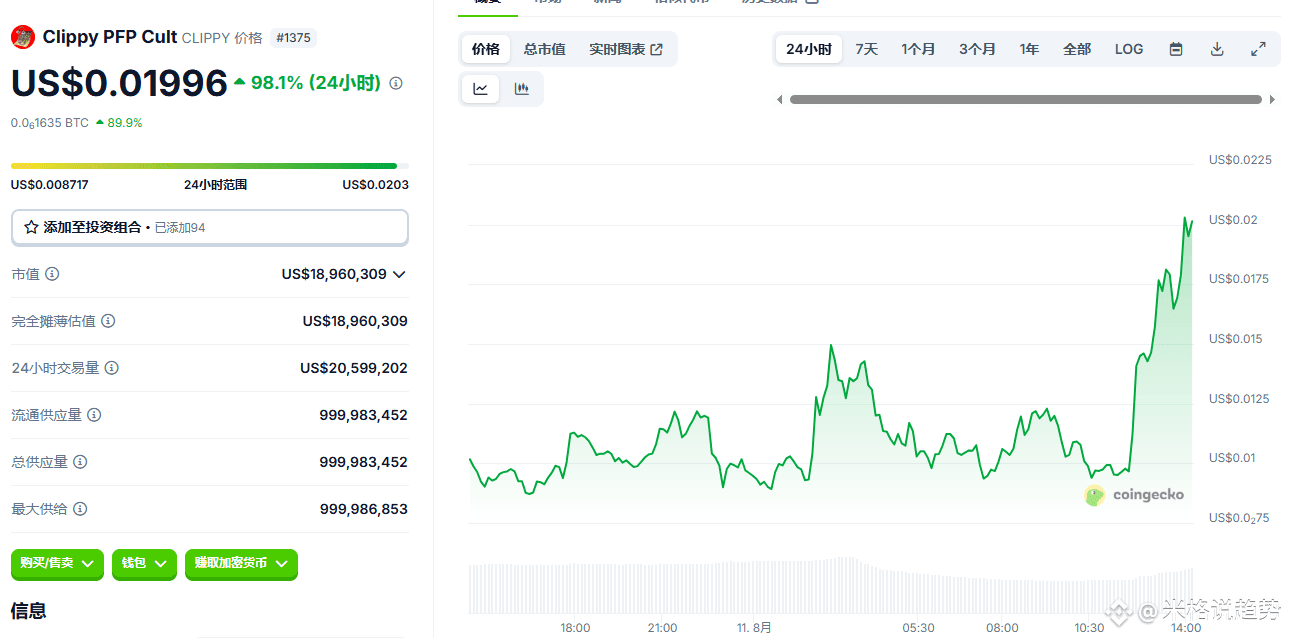Click the 18:00 x-axis label

tap(575, 628)
